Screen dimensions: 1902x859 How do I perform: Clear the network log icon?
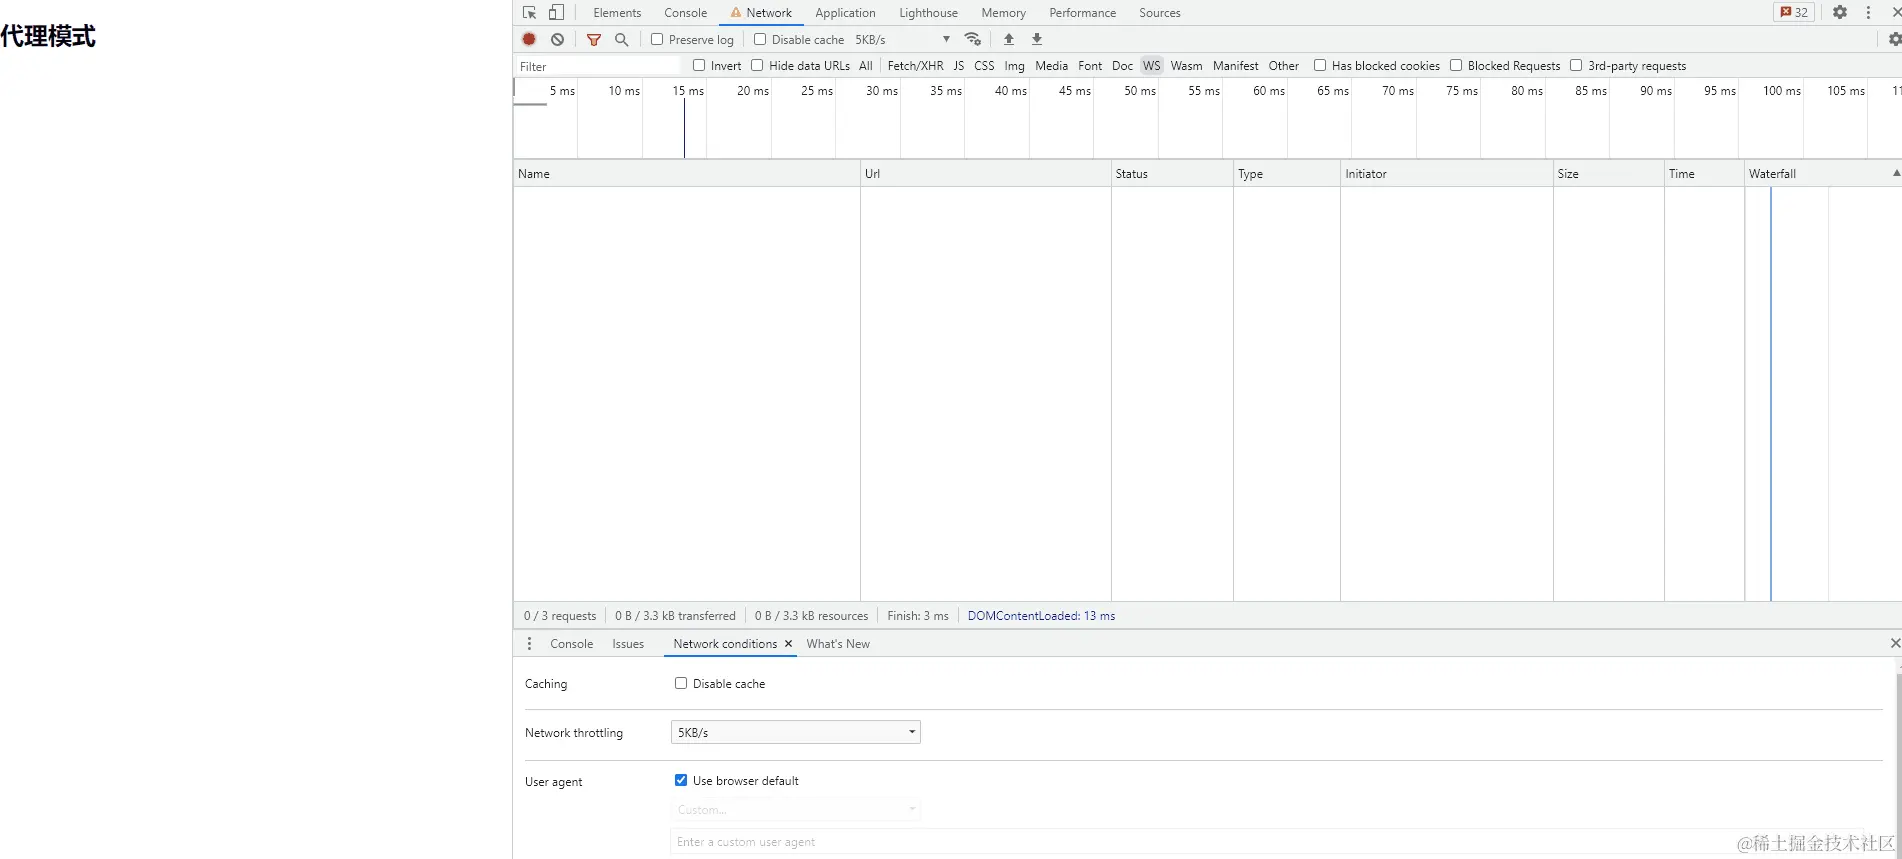pyautogui.click(x=557, y=39)
